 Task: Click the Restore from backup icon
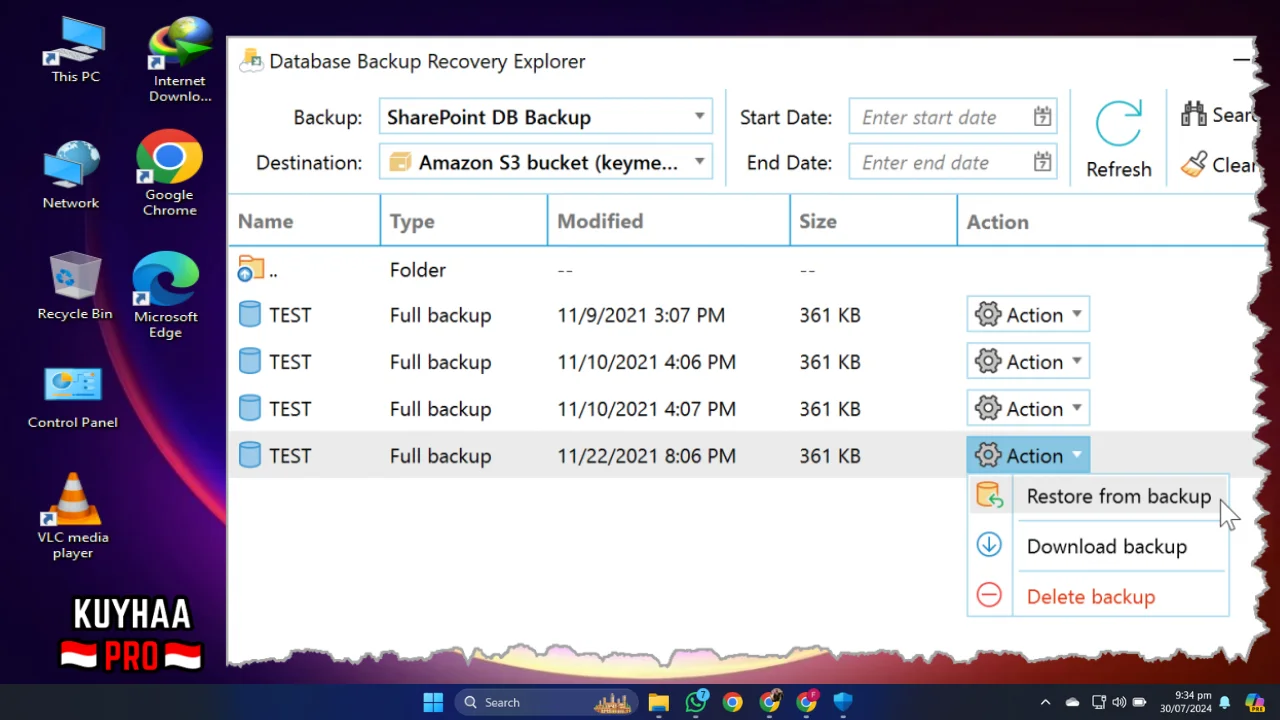click(989, 496)
